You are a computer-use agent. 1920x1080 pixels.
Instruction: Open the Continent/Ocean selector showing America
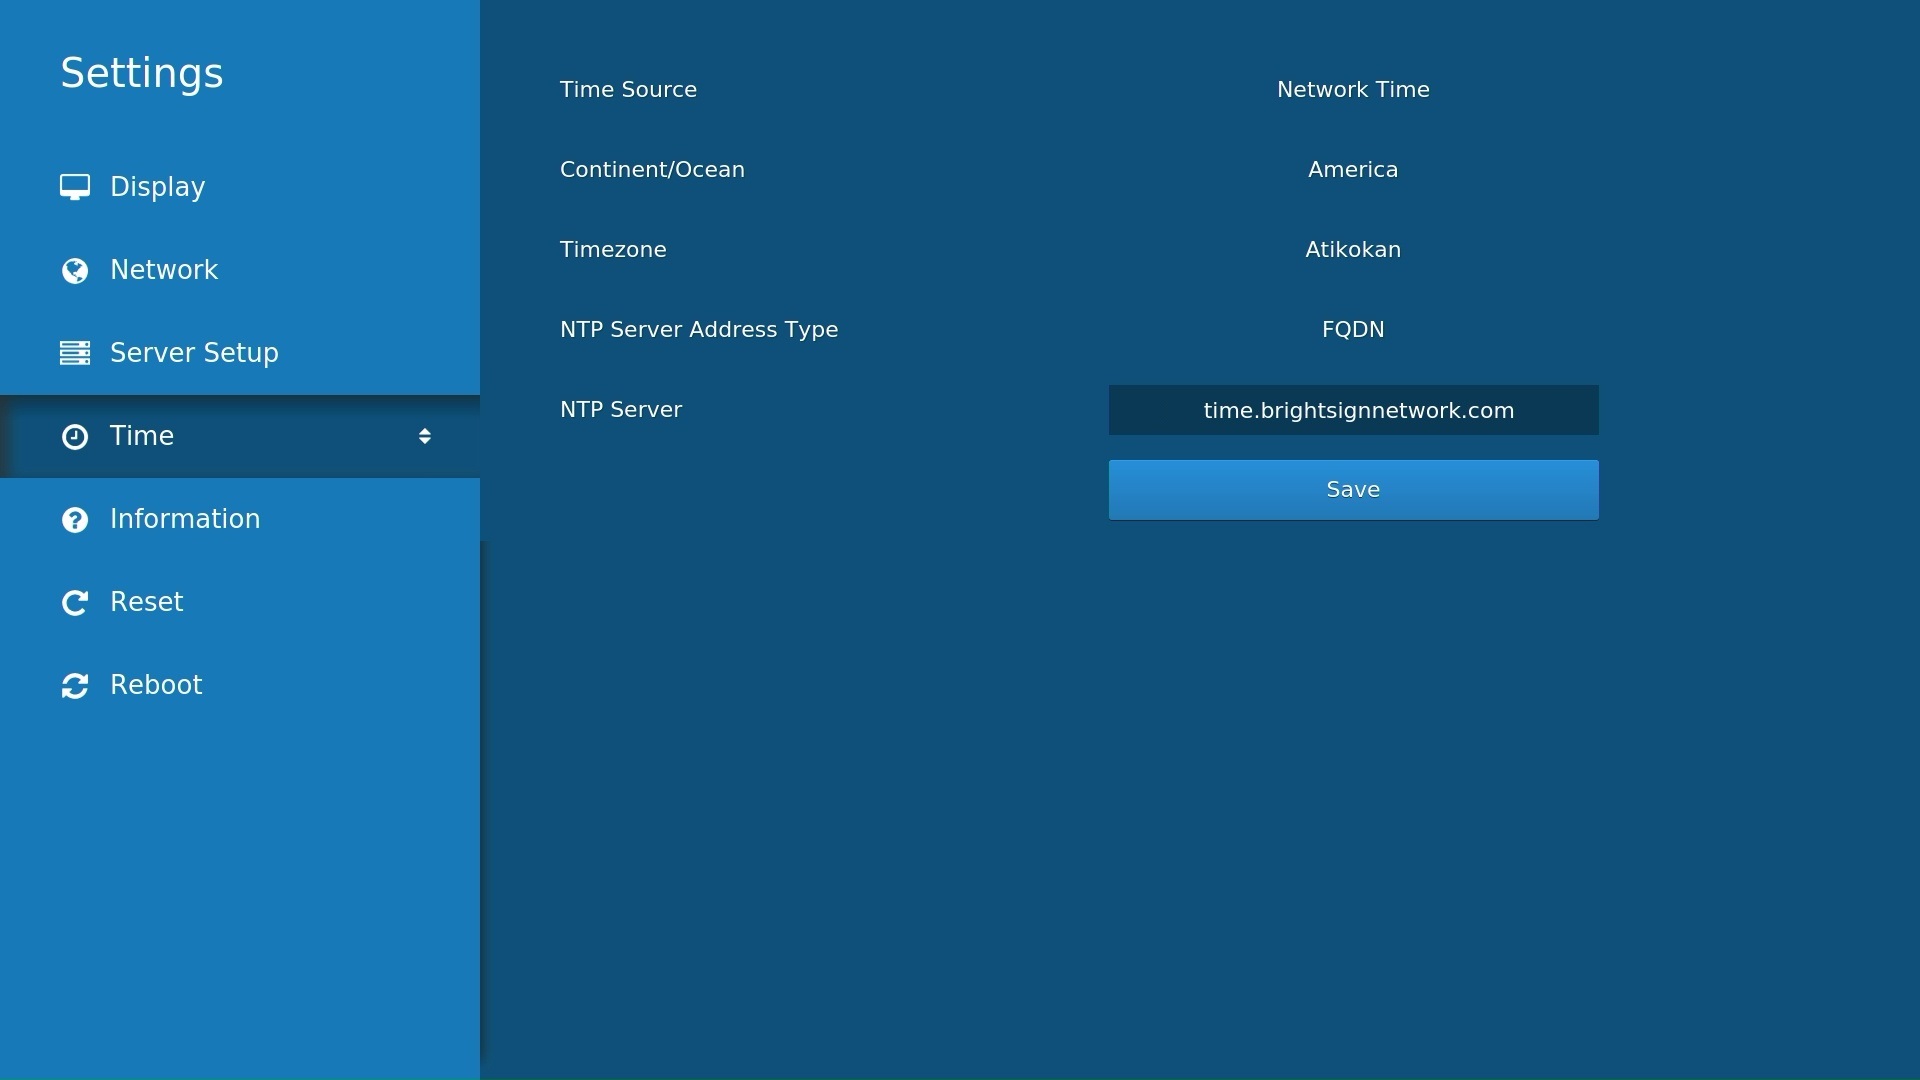click(x=1353, y=169)
